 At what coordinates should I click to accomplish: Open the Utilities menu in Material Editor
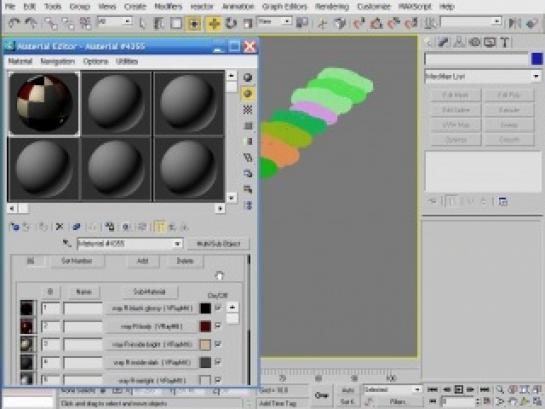(127, 61)
